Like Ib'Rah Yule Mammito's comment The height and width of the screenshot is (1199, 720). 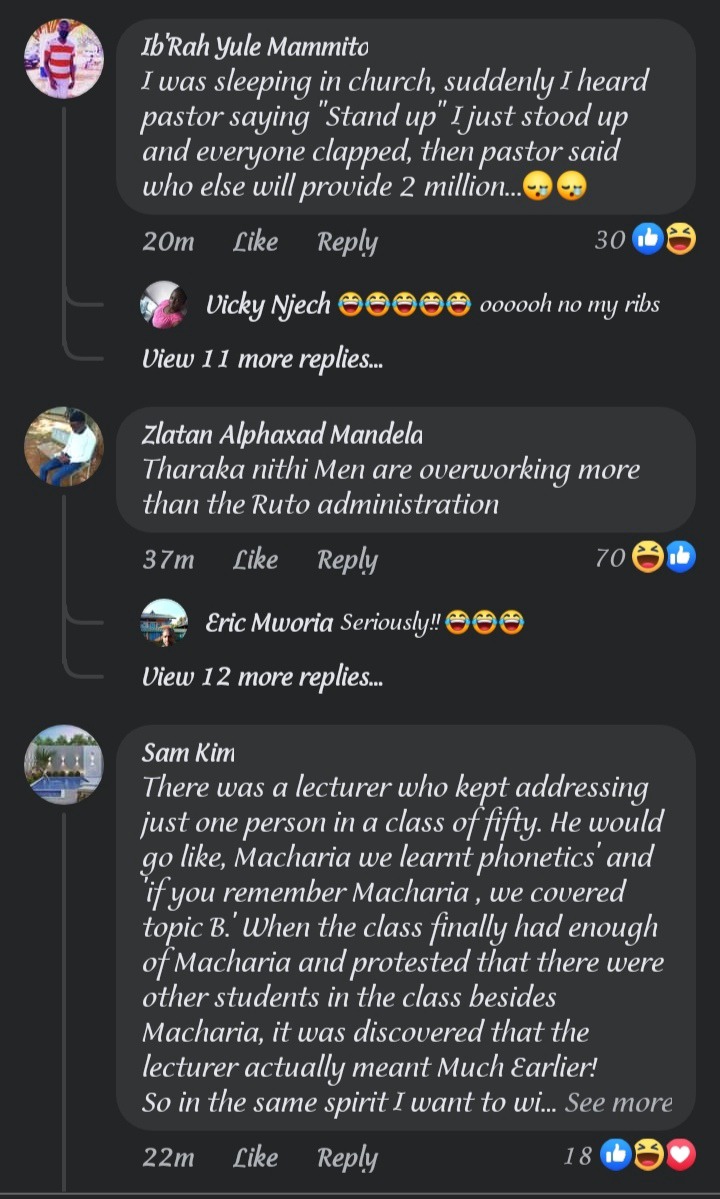(255, 242)
